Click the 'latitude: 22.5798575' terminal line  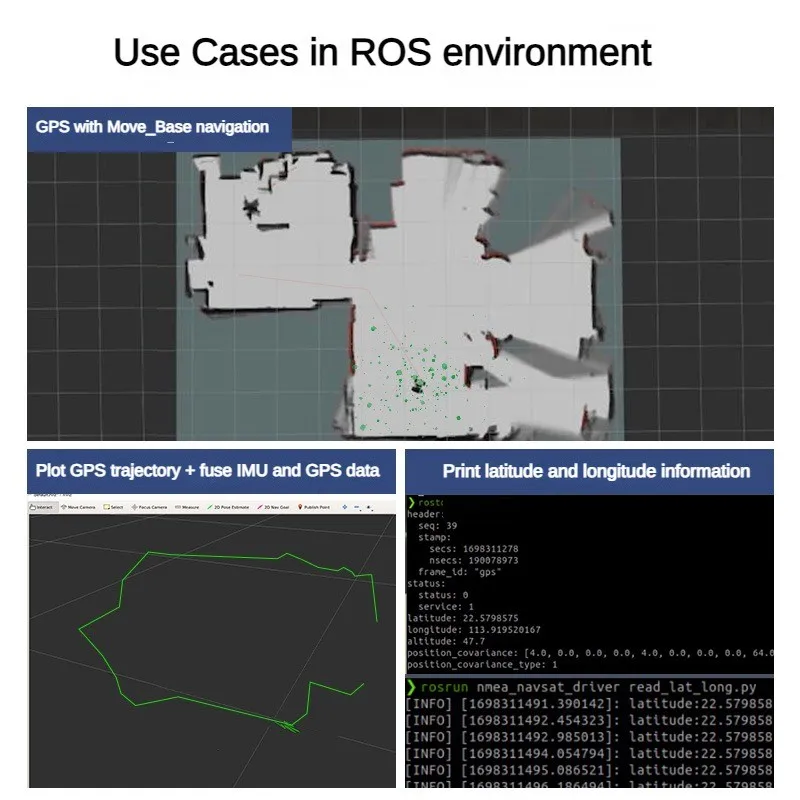click(463, 618)
